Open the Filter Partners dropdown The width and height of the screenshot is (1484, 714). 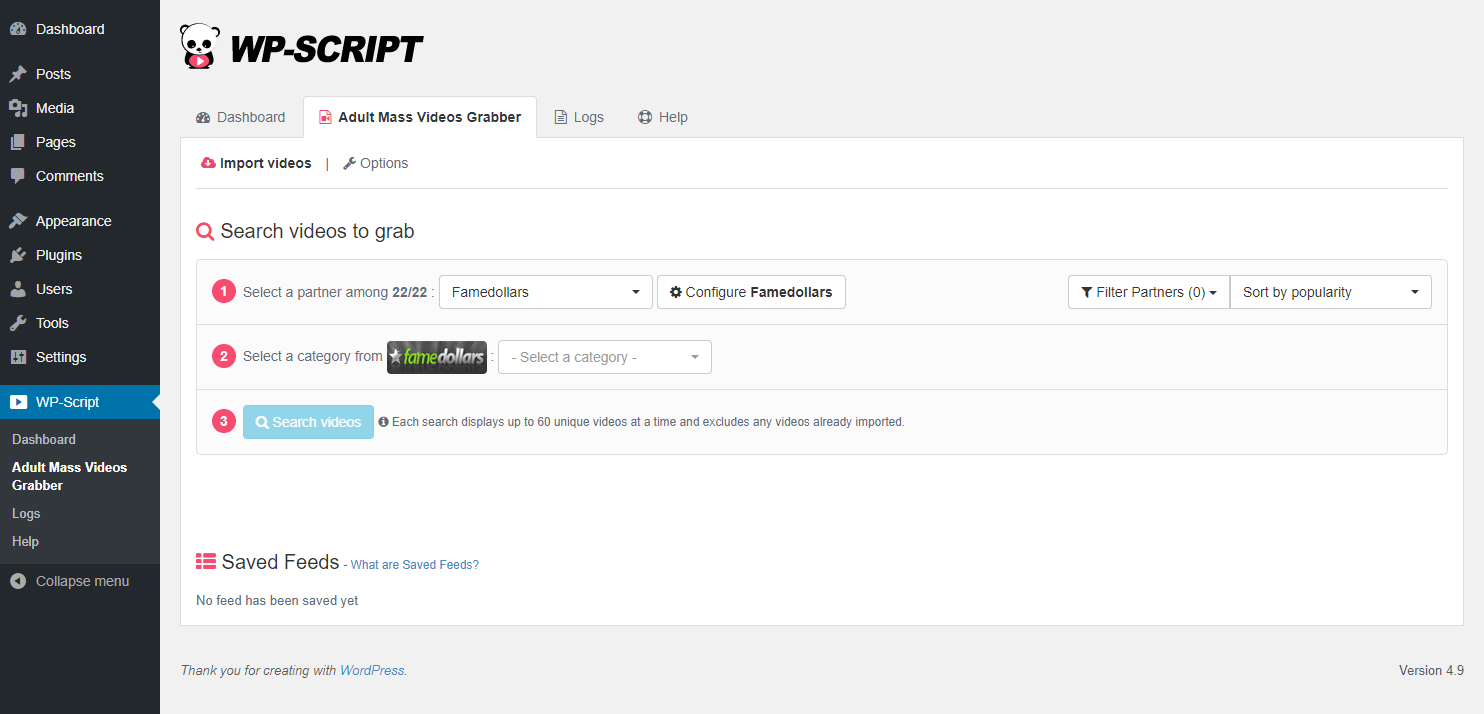point(1148,292)
